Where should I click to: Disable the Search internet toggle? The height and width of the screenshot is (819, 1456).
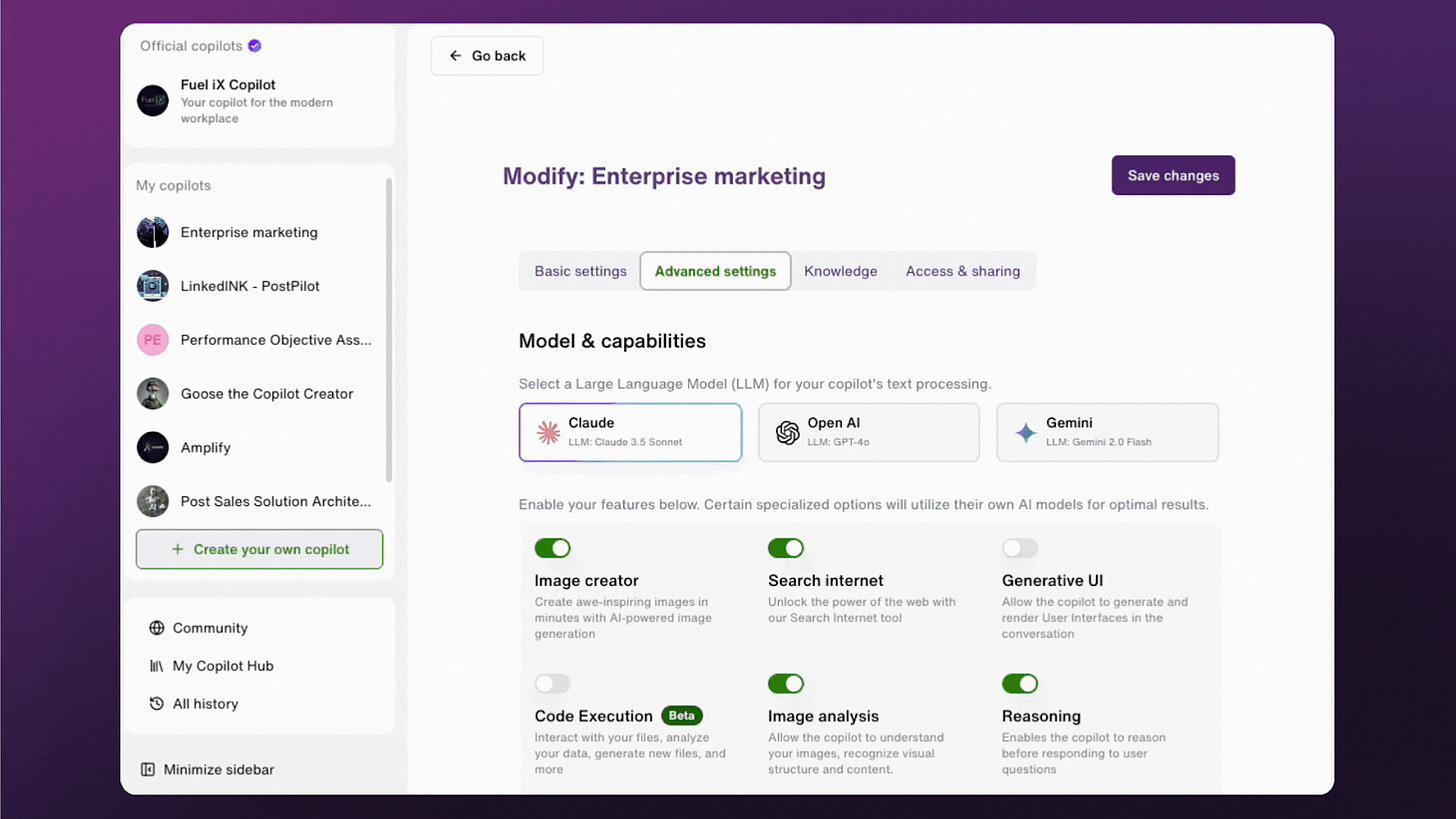786,548
